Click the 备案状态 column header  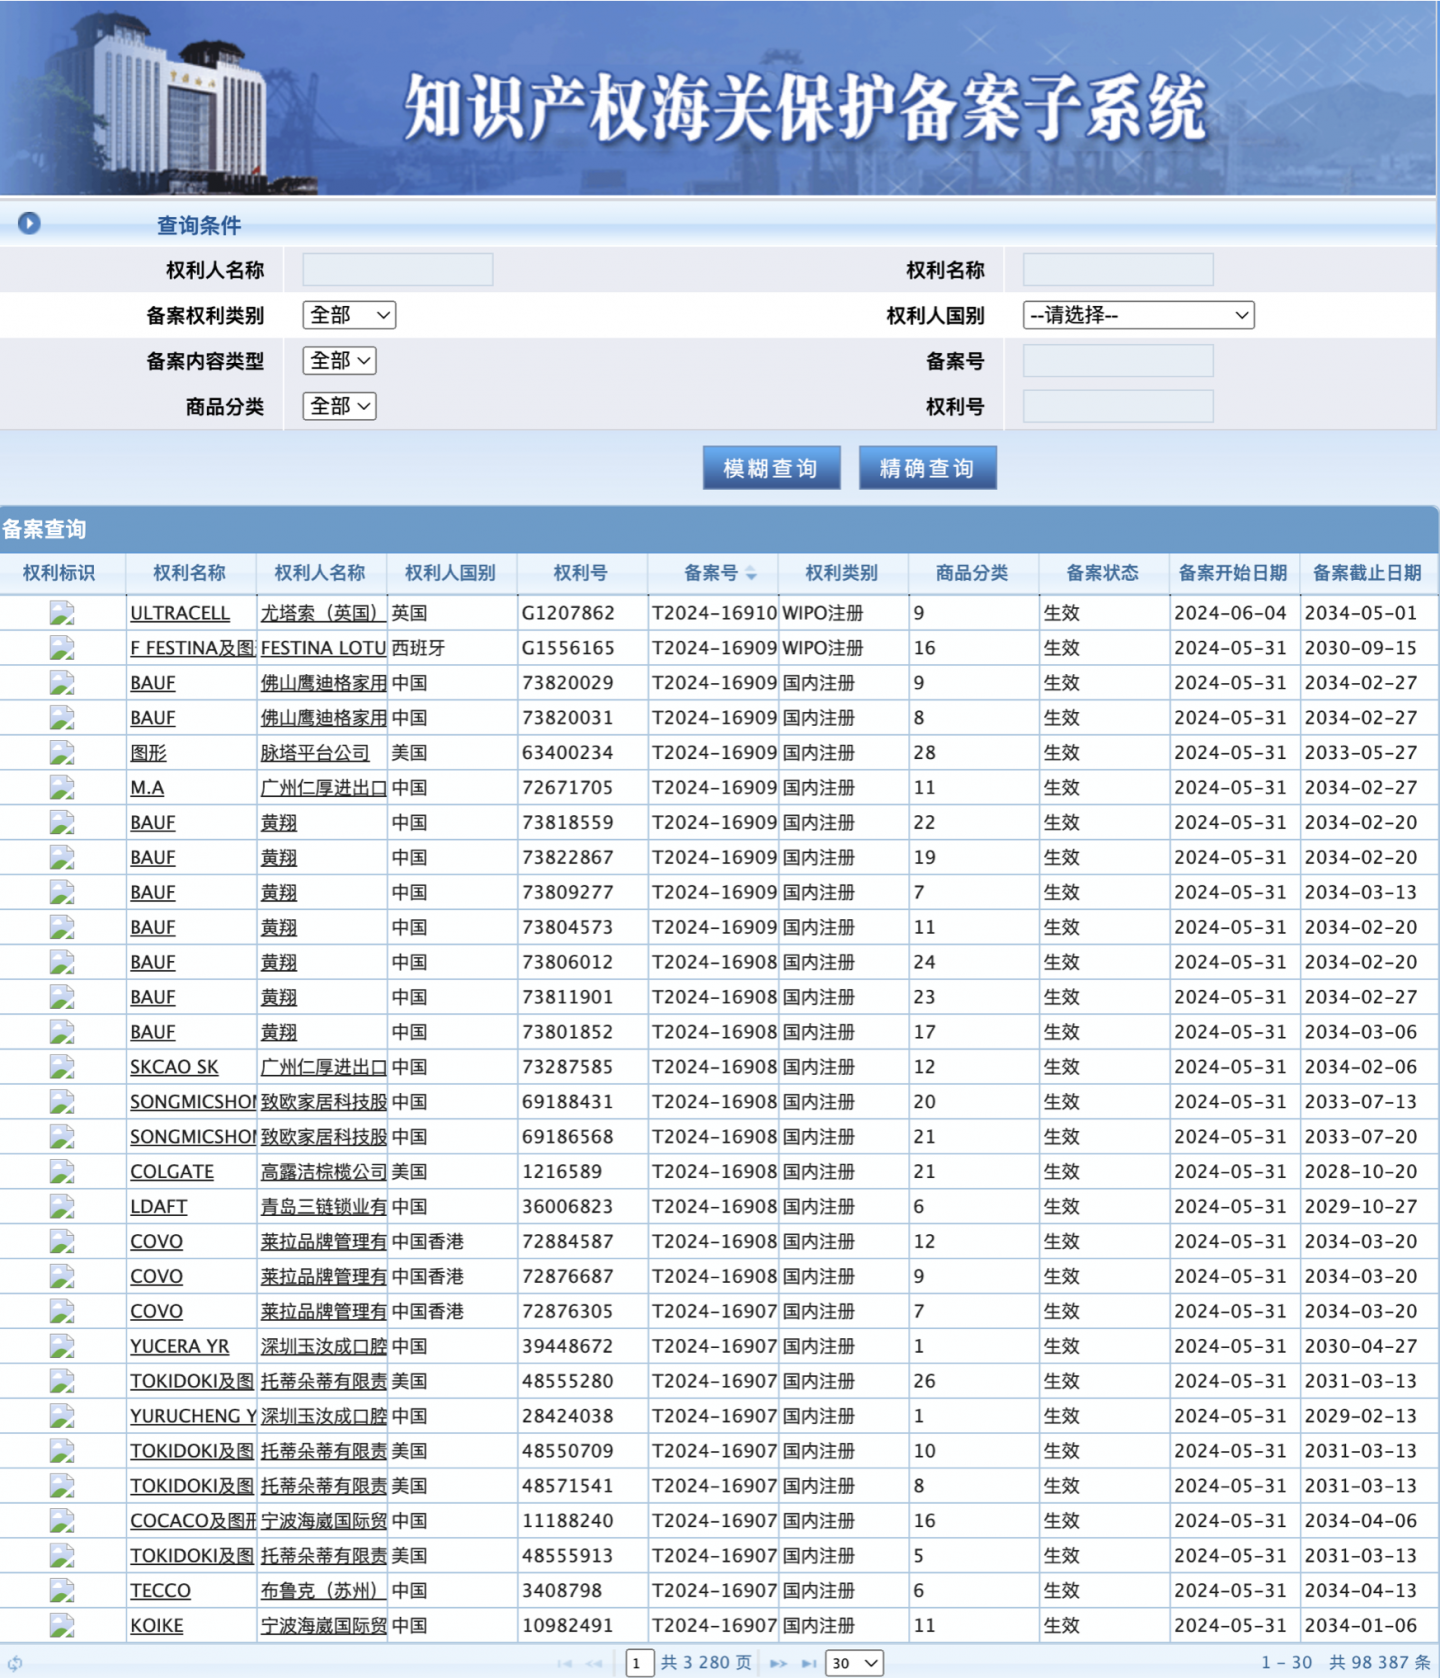[x=1102, y=573]
